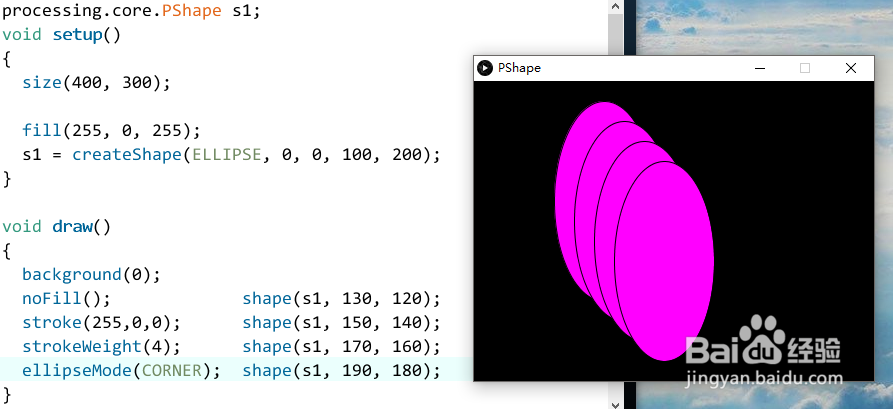Close the PShape sketch window
The height and width of the screenshot is (409, 893).
tap(851, 68)
